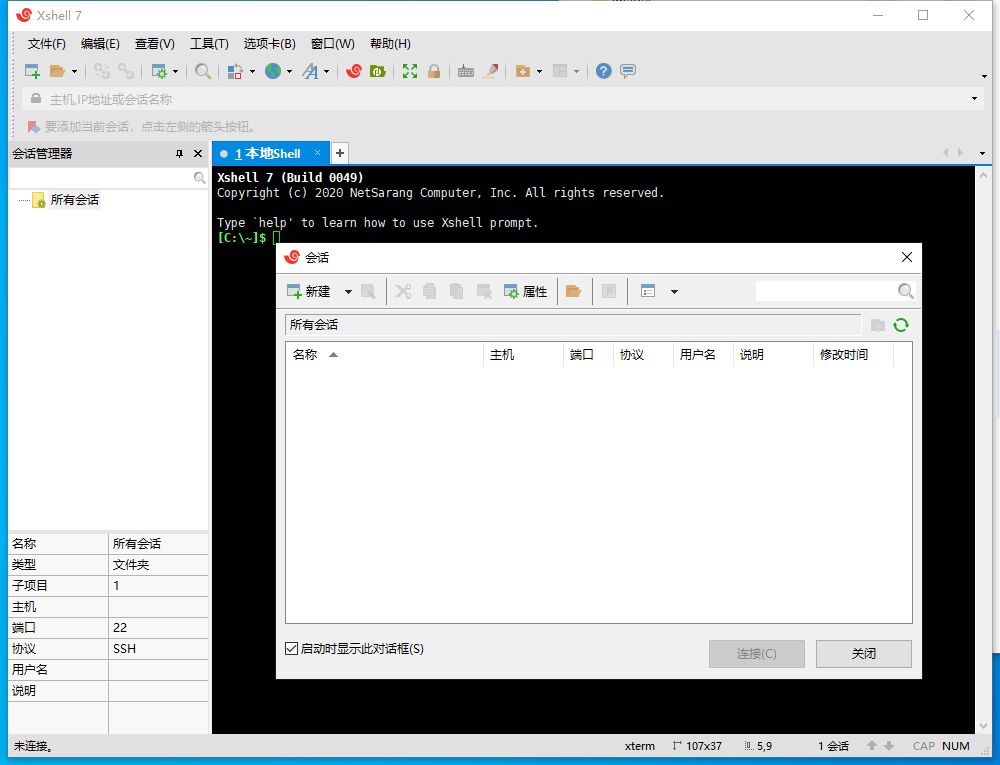Viewport: 1000px width, 765px height.
Task: Click the down arrow in status bar
Action: pyautogui.click(x=889, y=745)
